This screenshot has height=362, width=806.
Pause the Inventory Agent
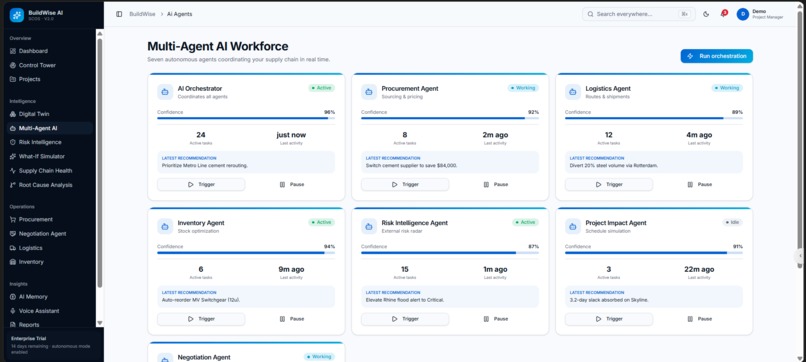[x=291, y=319]
